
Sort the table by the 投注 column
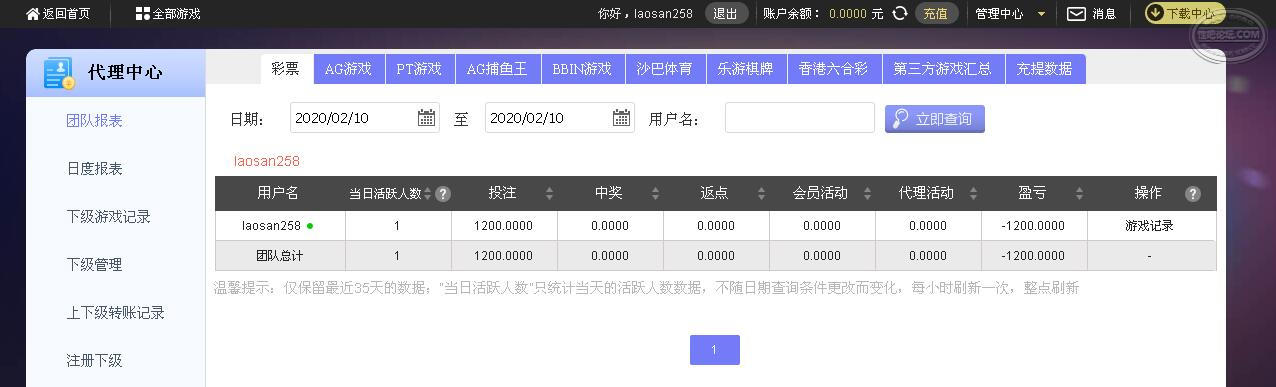549,194
